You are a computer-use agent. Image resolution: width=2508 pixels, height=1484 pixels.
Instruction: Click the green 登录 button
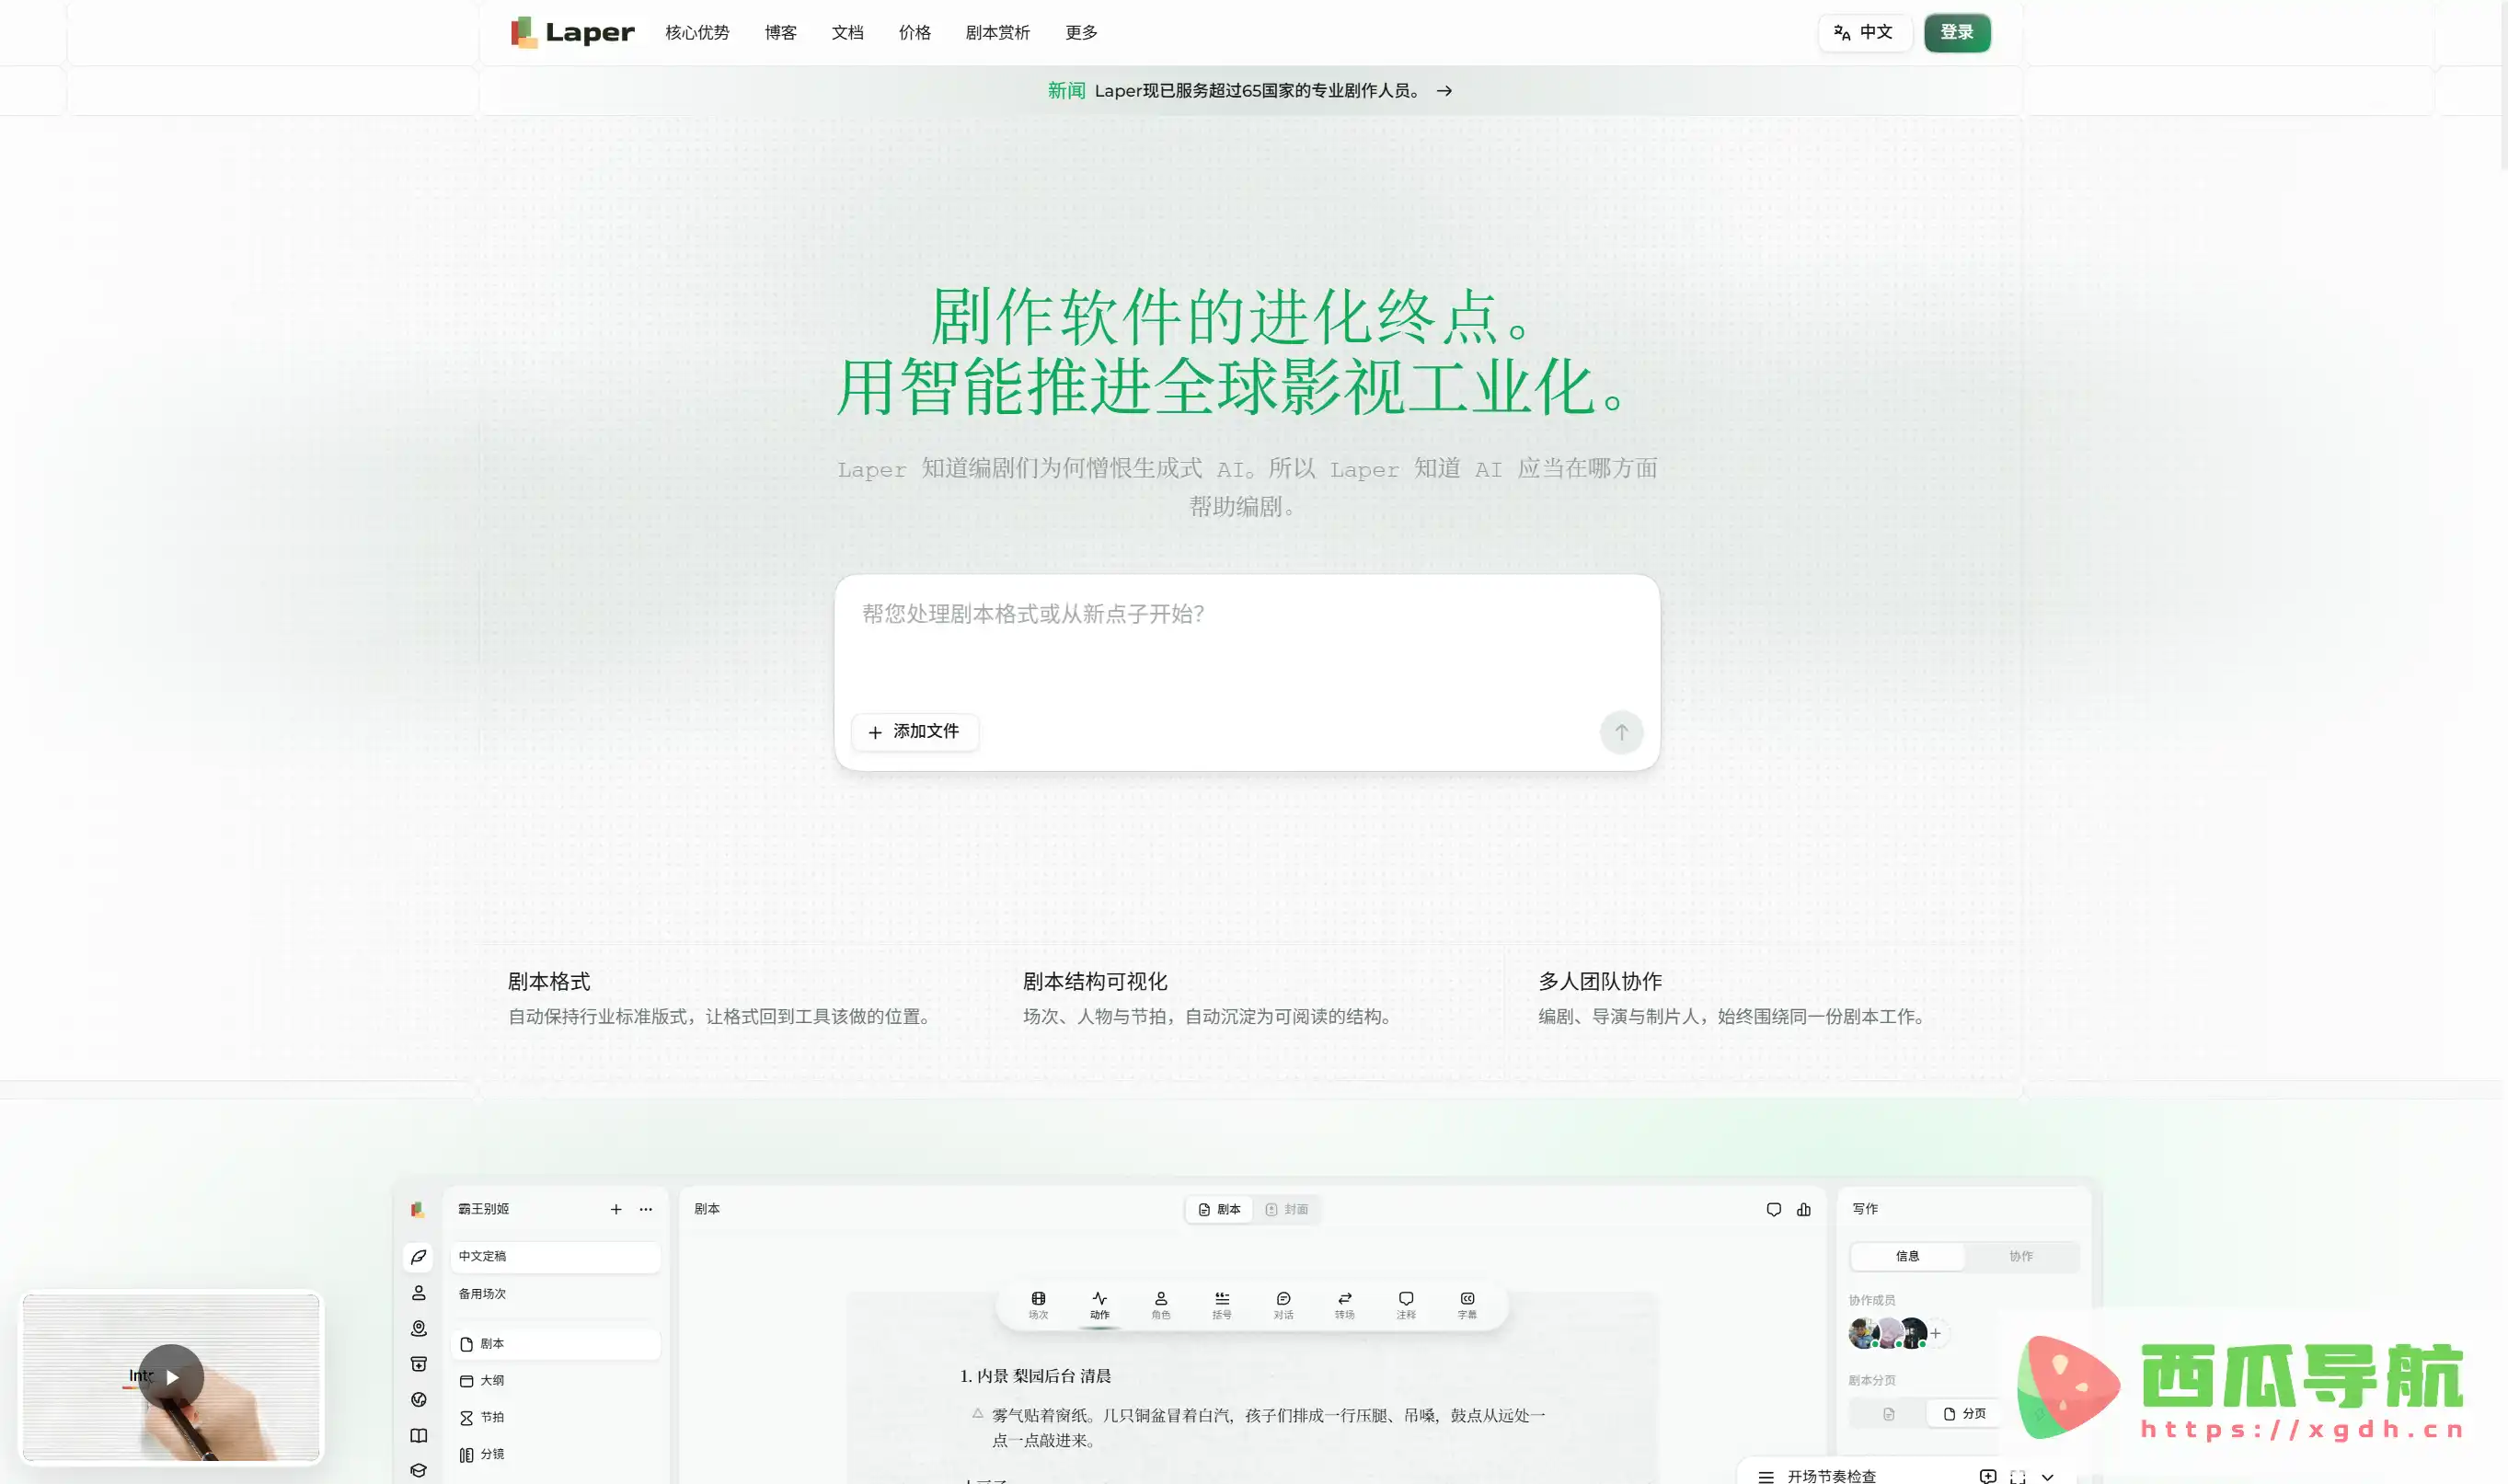(1956, 32)
